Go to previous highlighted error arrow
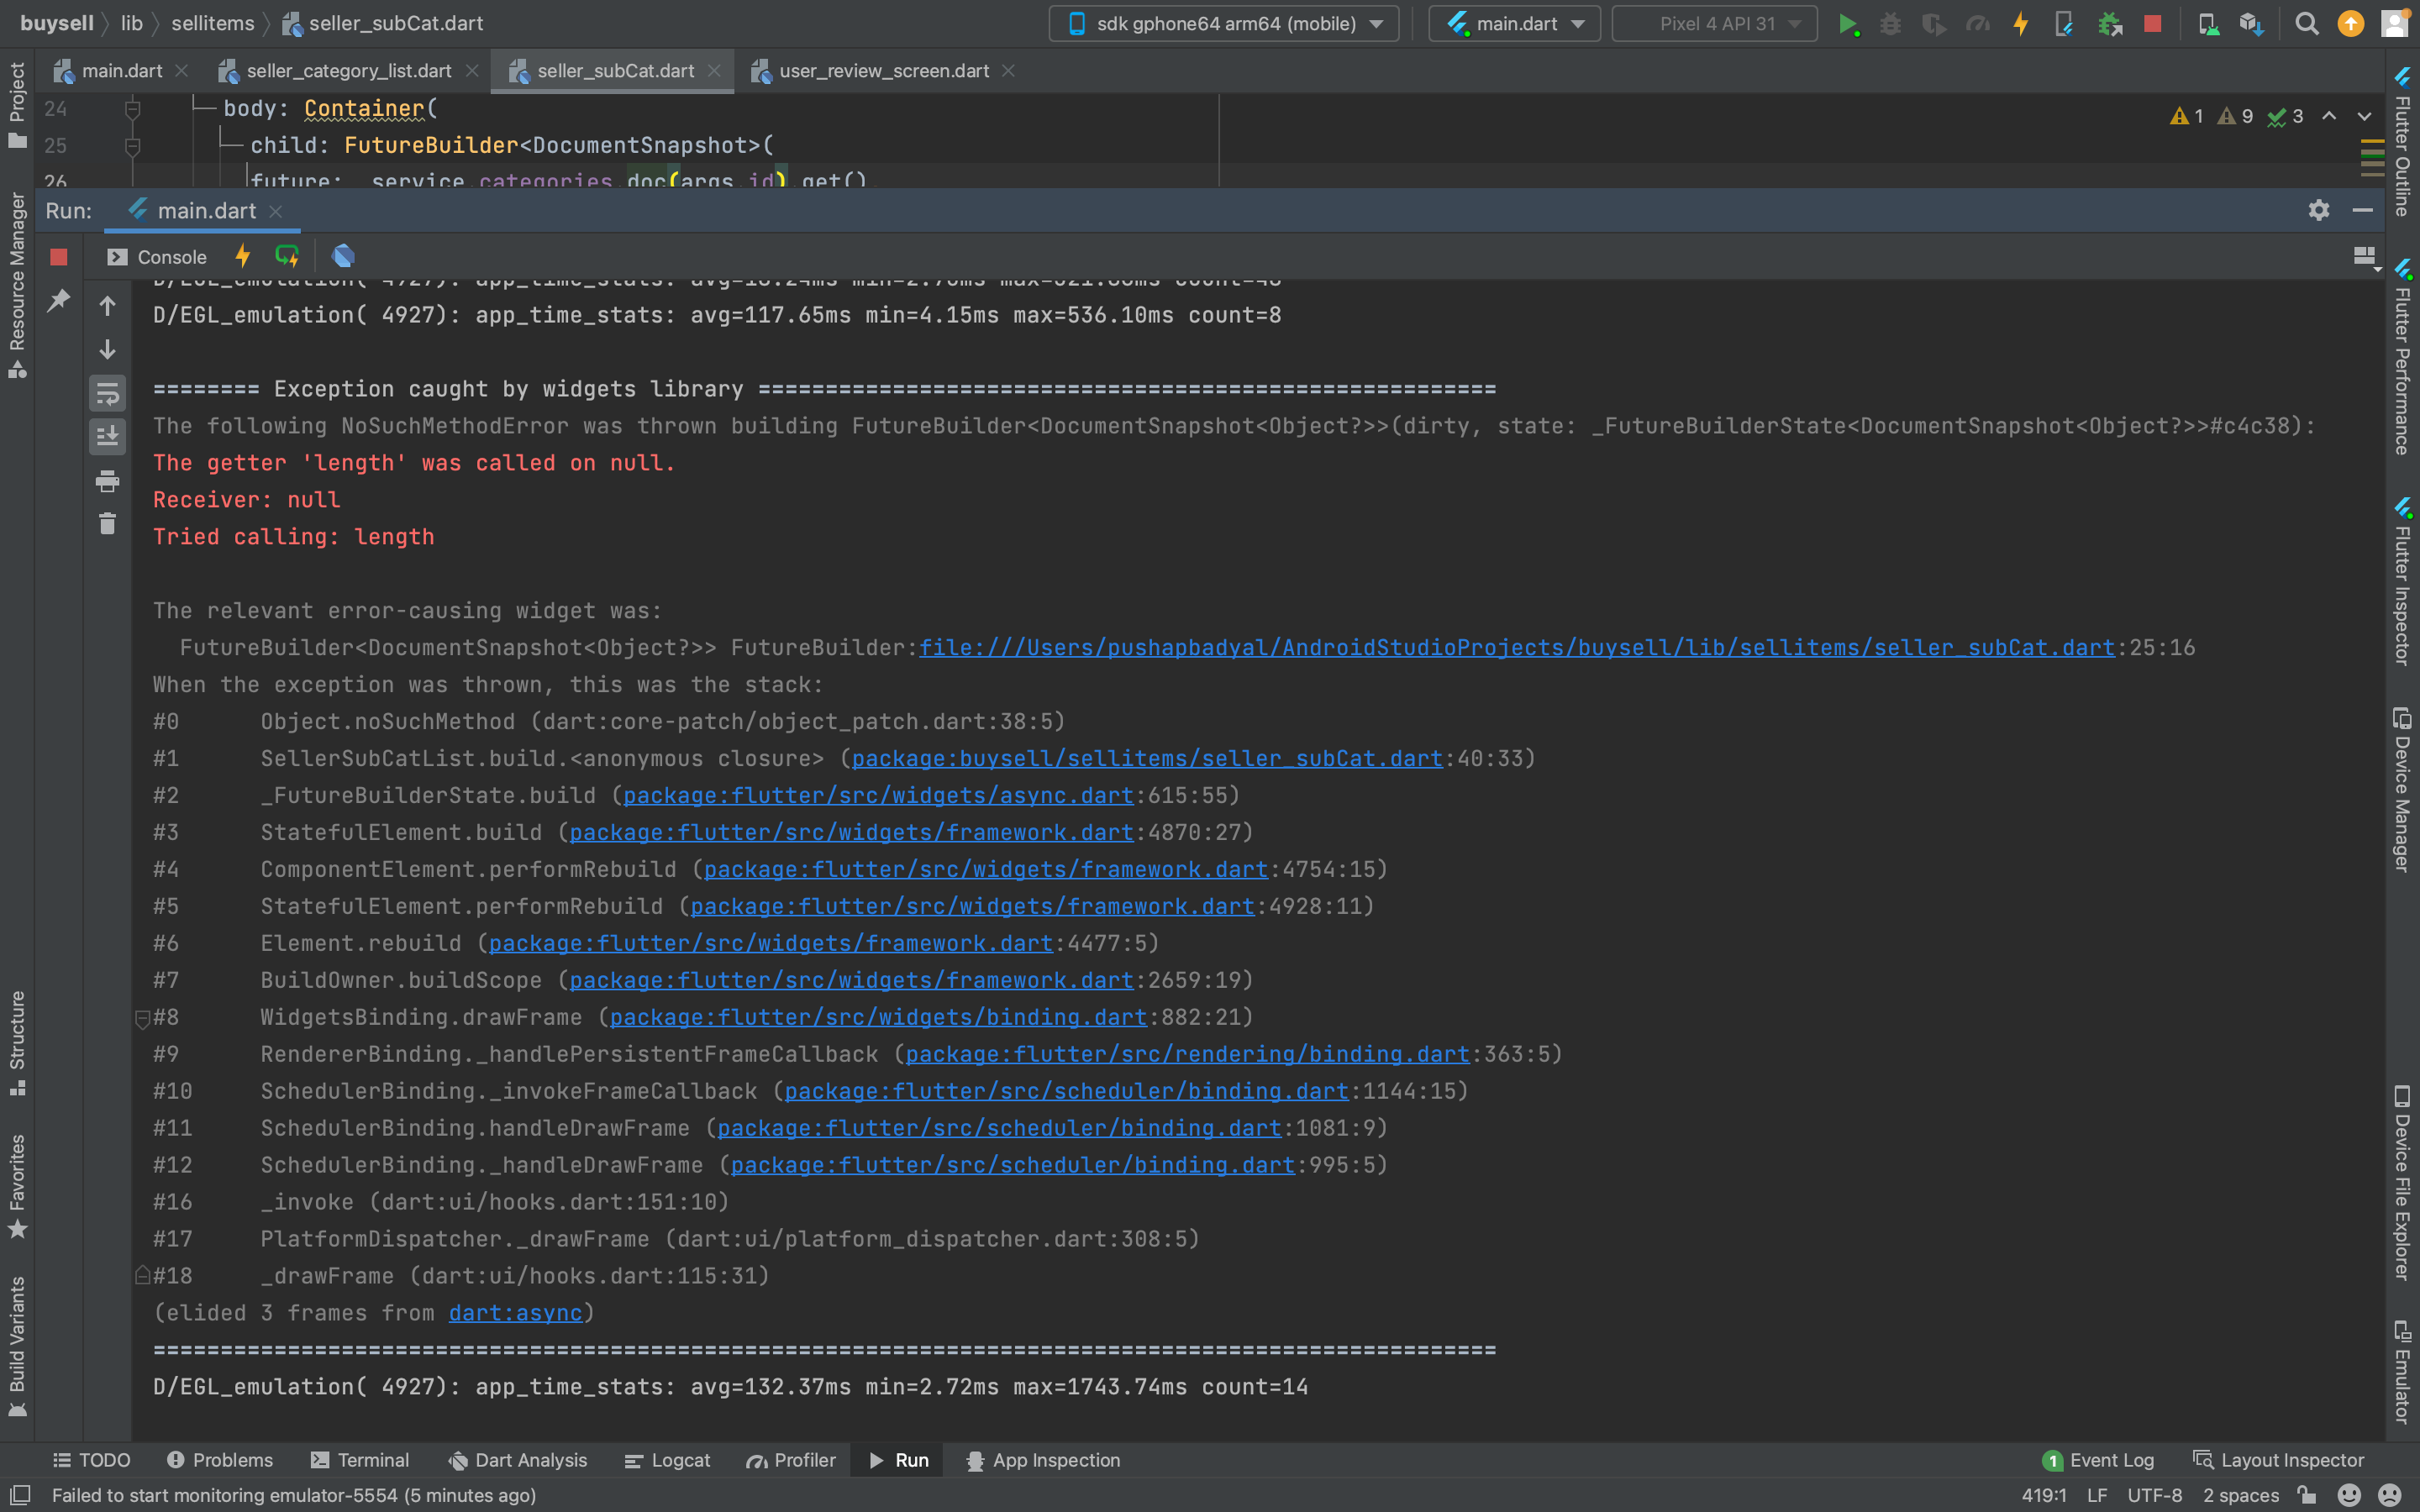Image resolution: width=2420 pixels, height=1512 pixels. pos(2329,116)
